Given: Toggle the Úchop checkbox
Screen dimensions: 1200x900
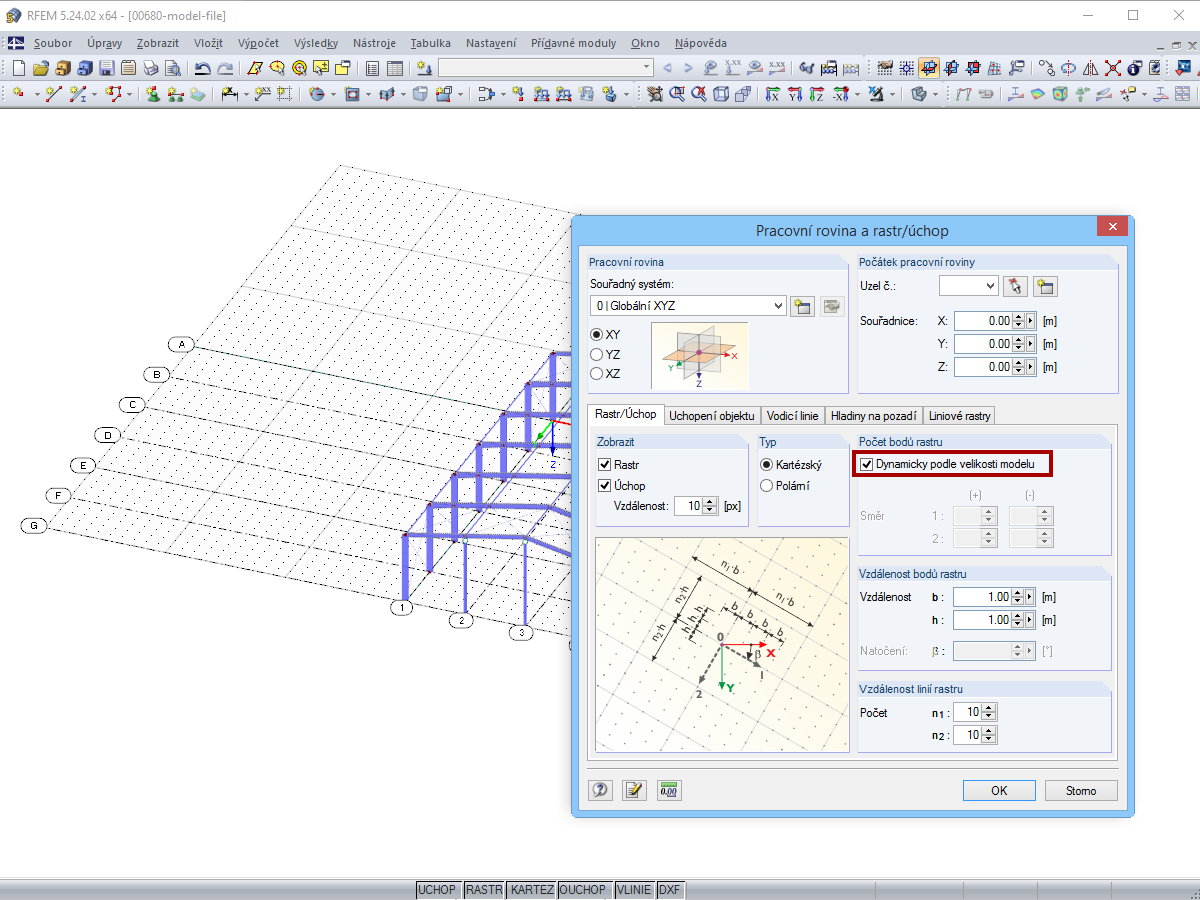Looking at the screenshot, I should (x=604, y=485).
